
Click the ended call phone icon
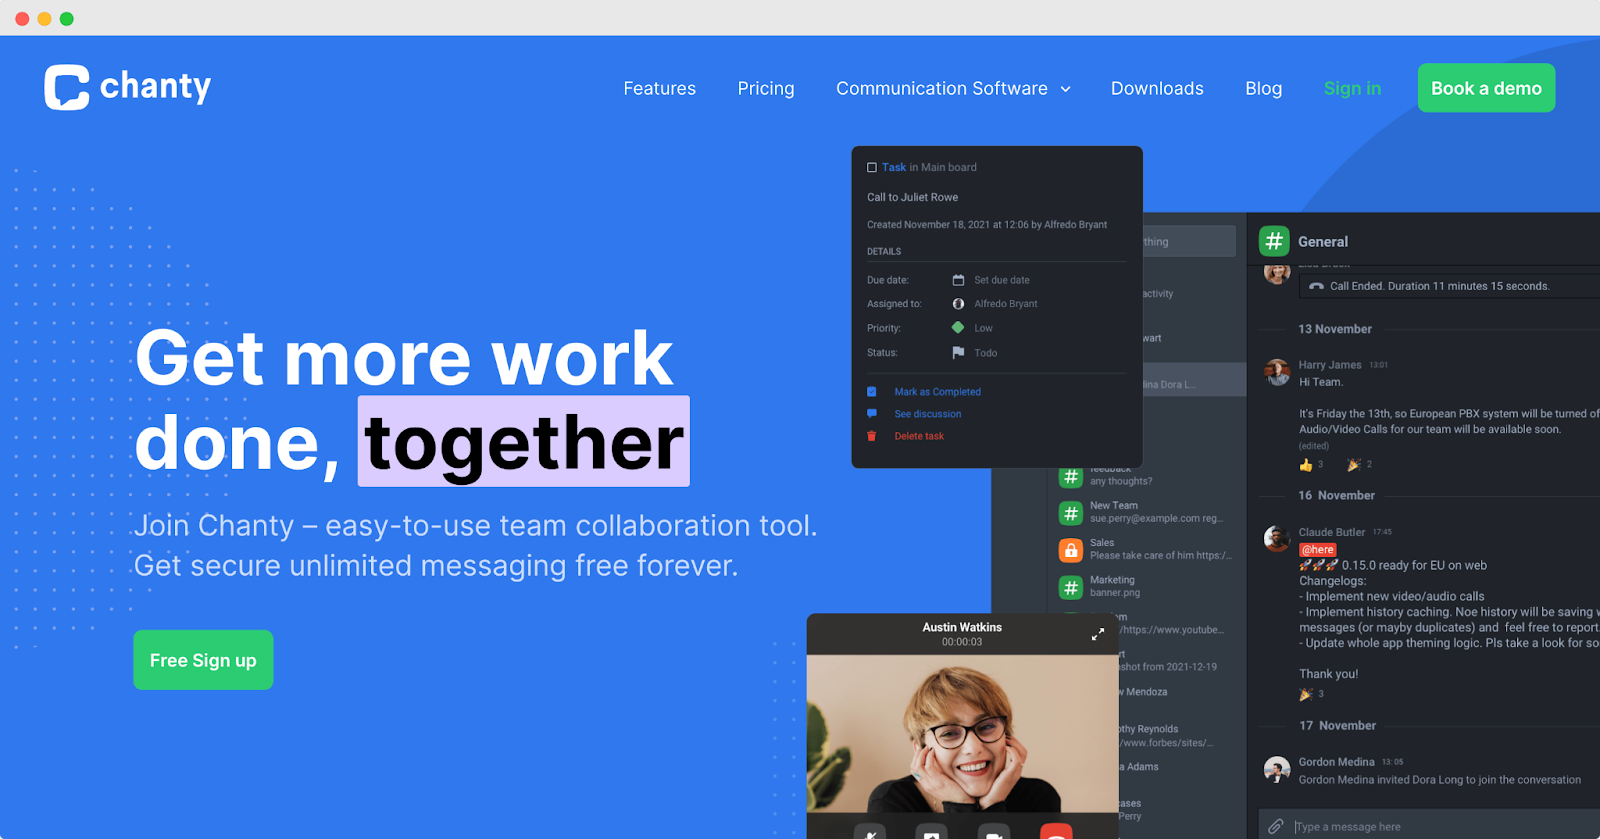1316,286
